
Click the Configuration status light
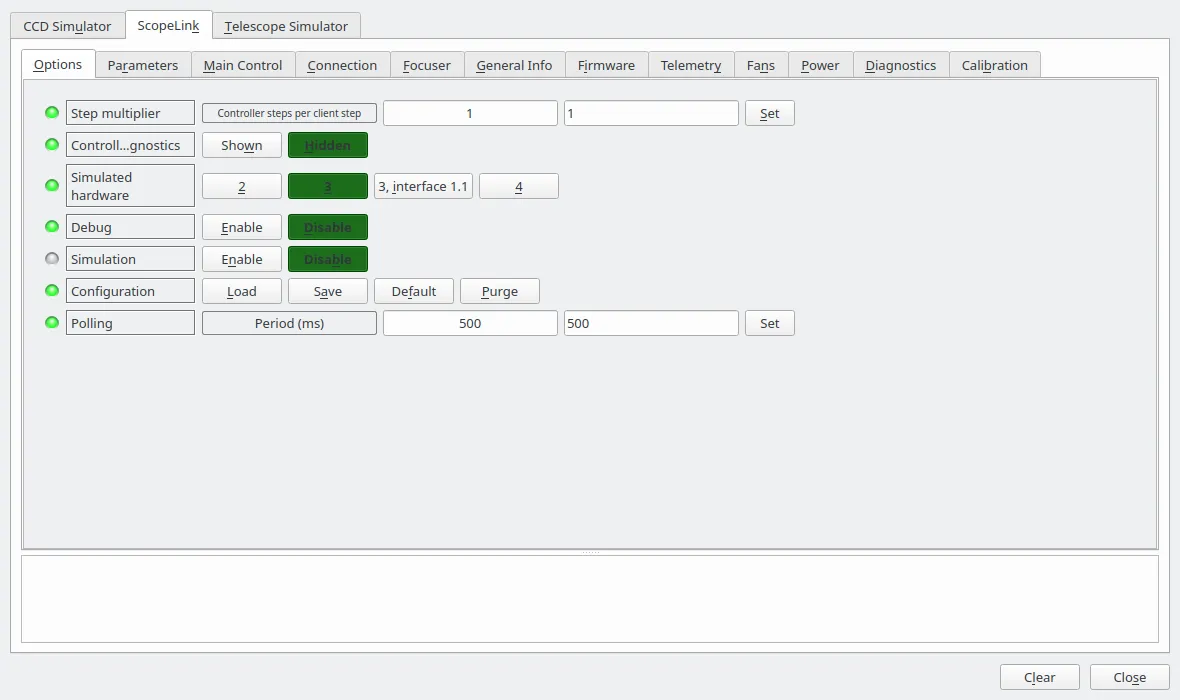52,291
